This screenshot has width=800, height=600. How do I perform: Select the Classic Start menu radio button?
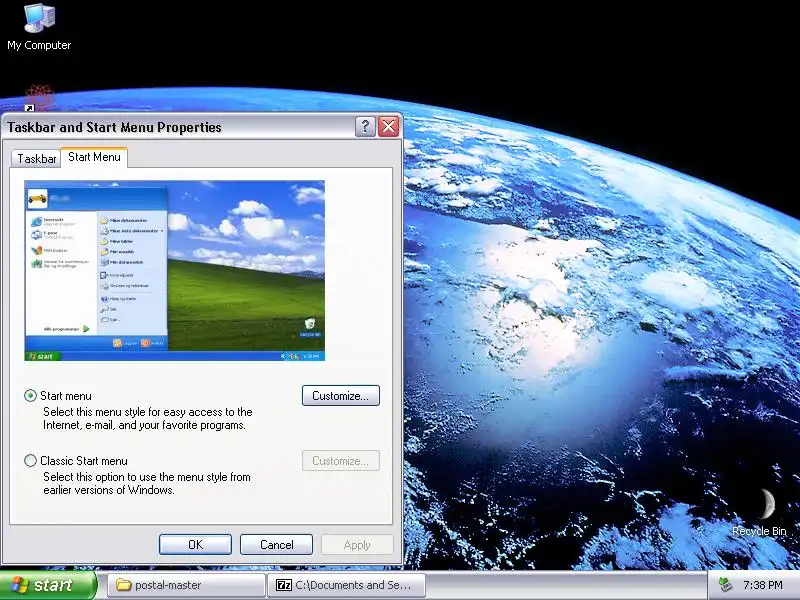[31, 461]
